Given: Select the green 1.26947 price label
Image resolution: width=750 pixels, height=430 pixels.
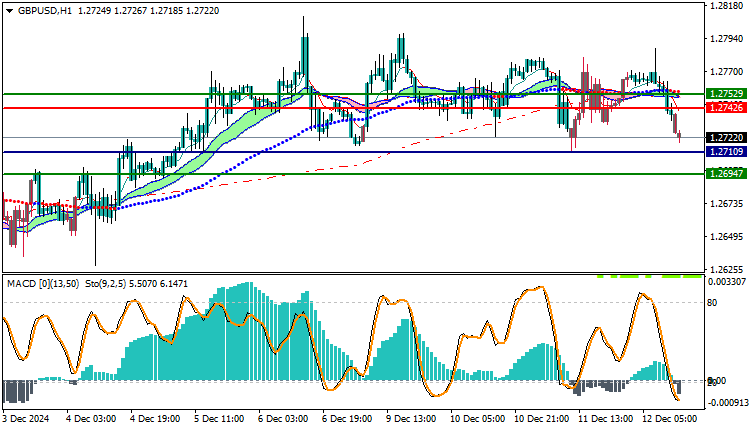Looking at the screenshot, I should click(x=727, y=173).
